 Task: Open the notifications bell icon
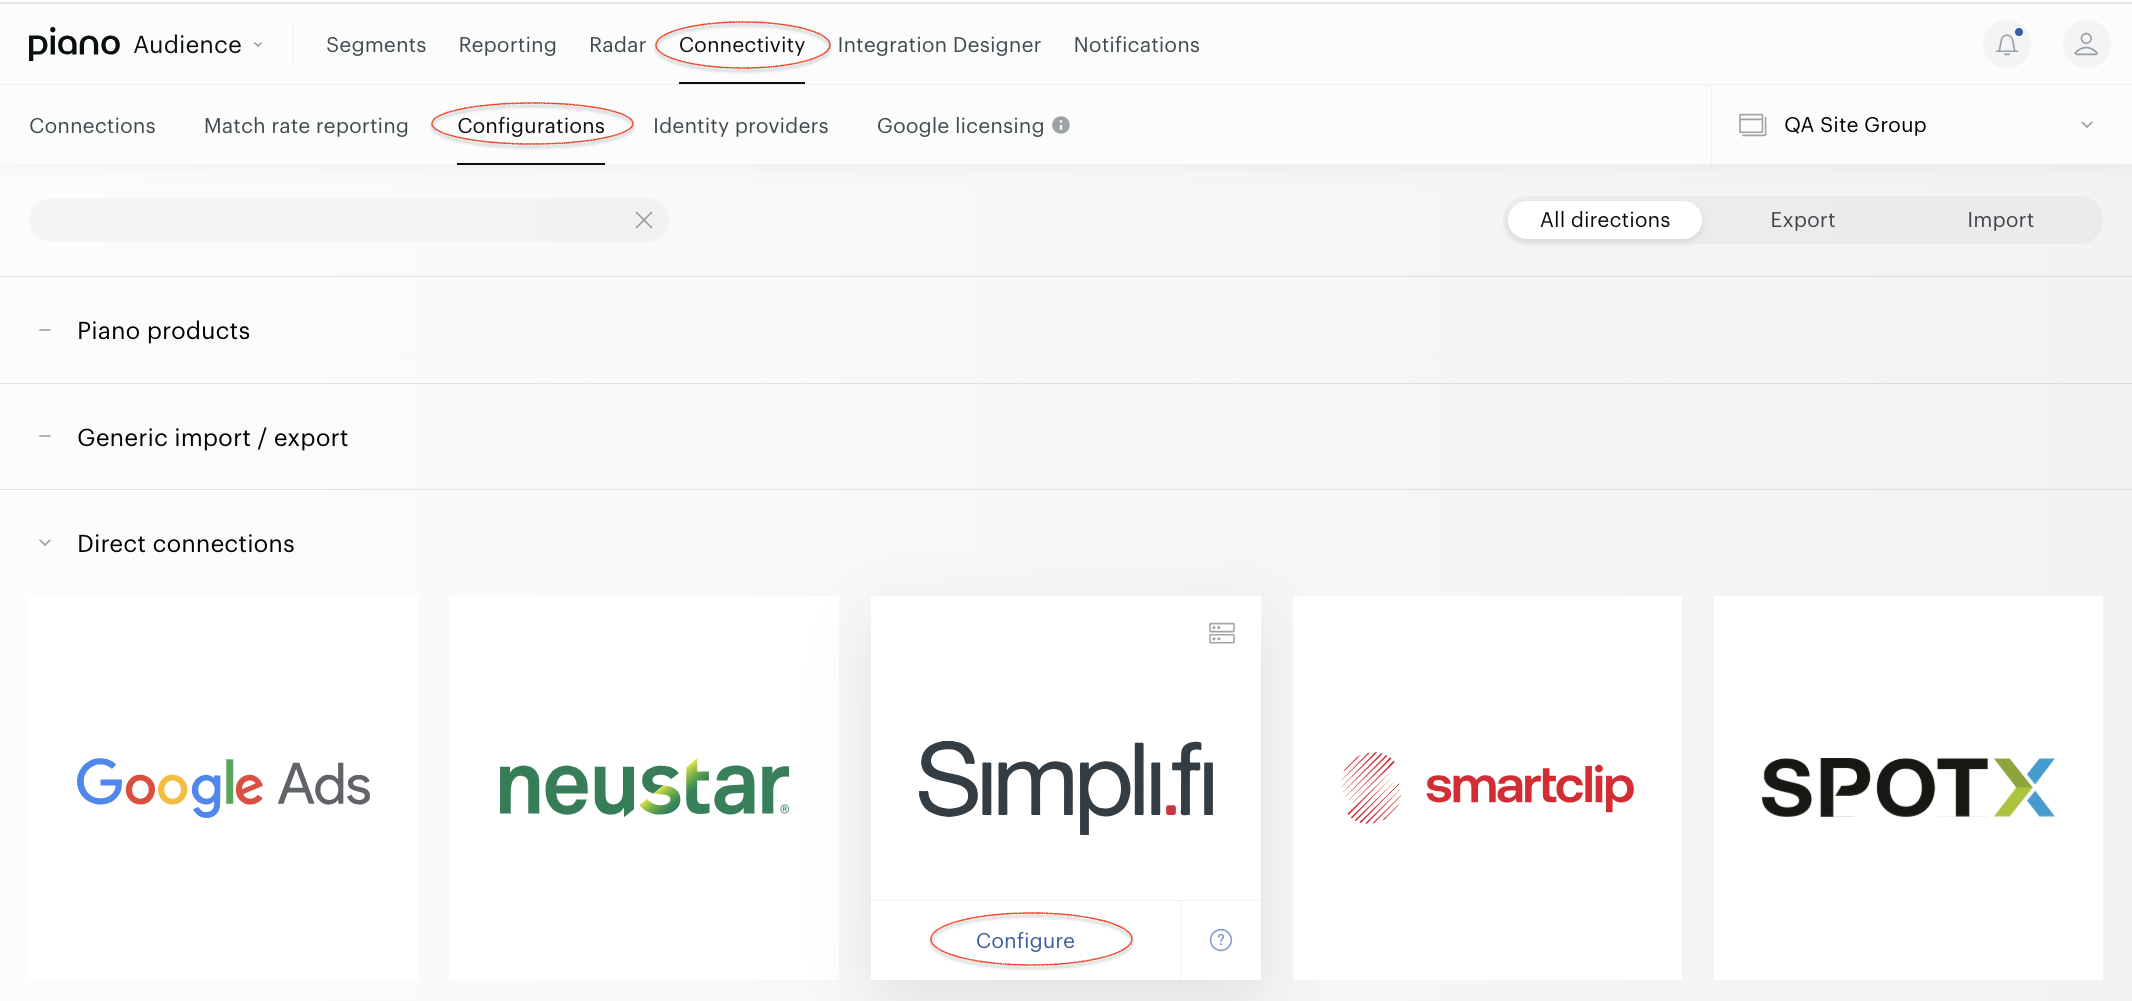pos(2007,45)
